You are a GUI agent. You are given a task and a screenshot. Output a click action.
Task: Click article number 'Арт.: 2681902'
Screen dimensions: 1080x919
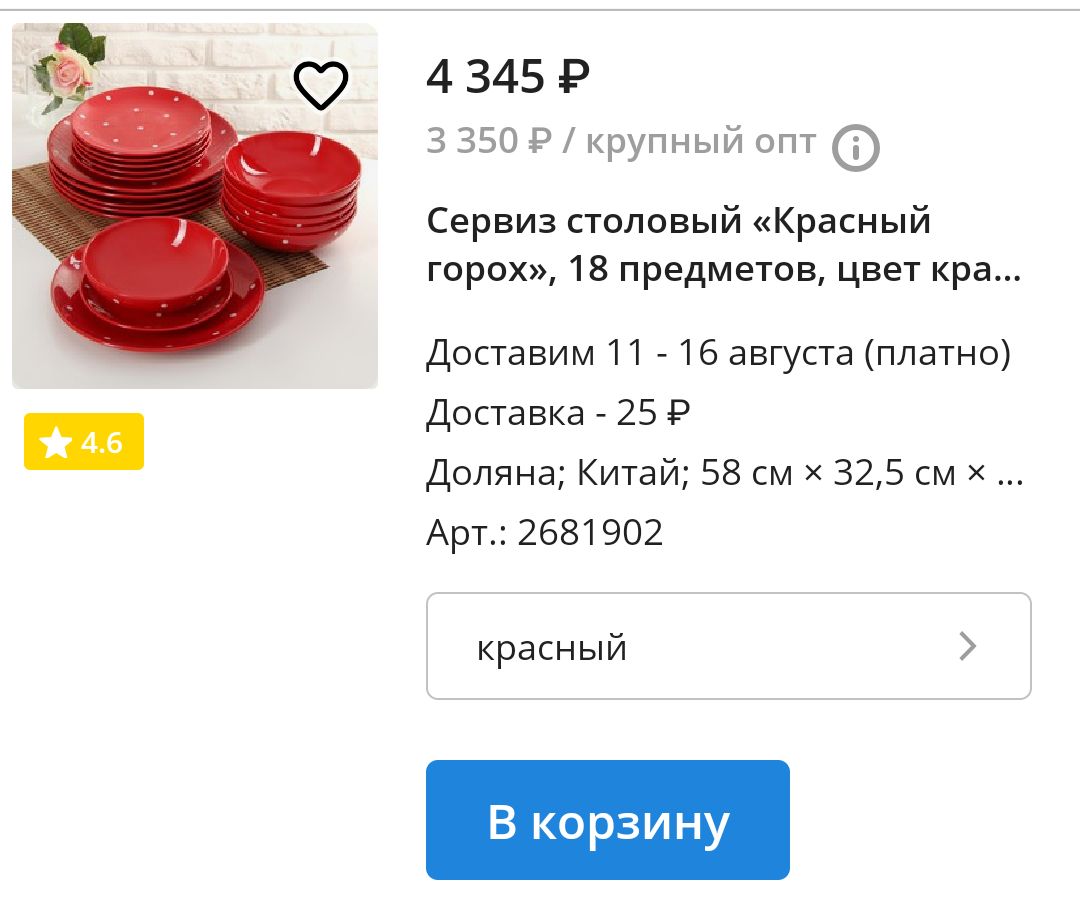tap(545, 533)
